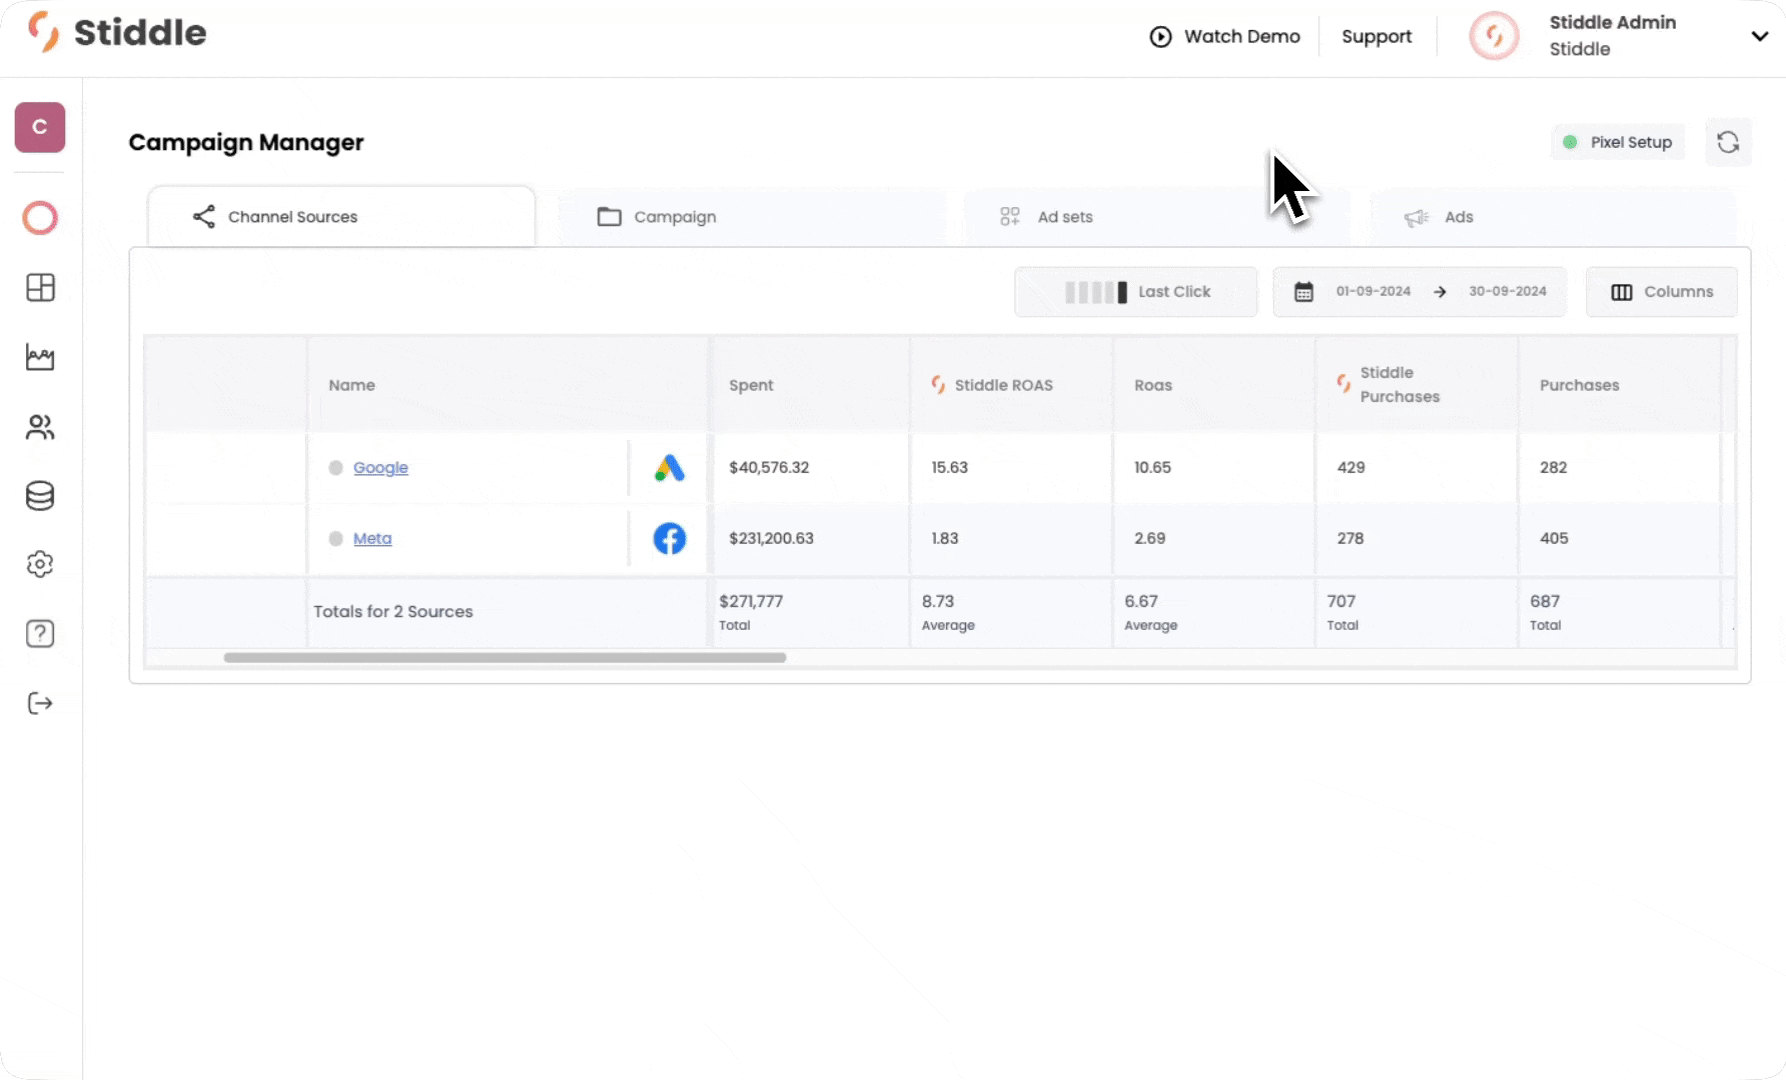Click the 10.65 Roas value
1786x1080 pixels.
pyautogui.click(x=1152, y=467)
